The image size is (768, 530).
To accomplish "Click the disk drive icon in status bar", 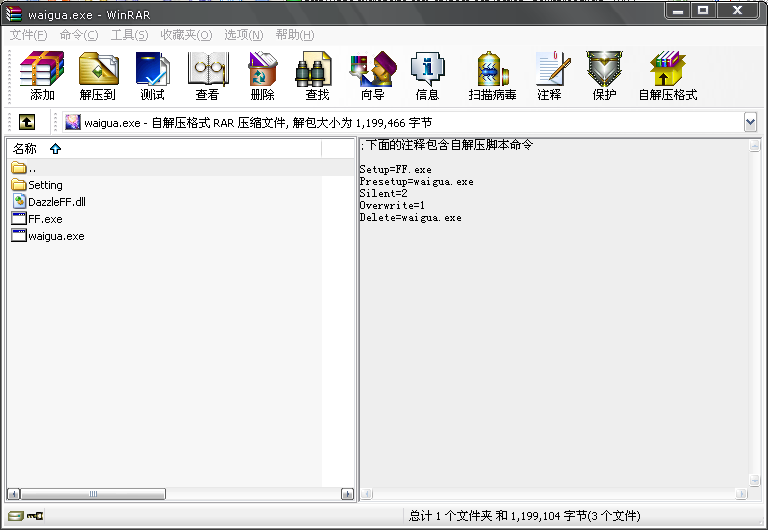I will tap(16, 516).
